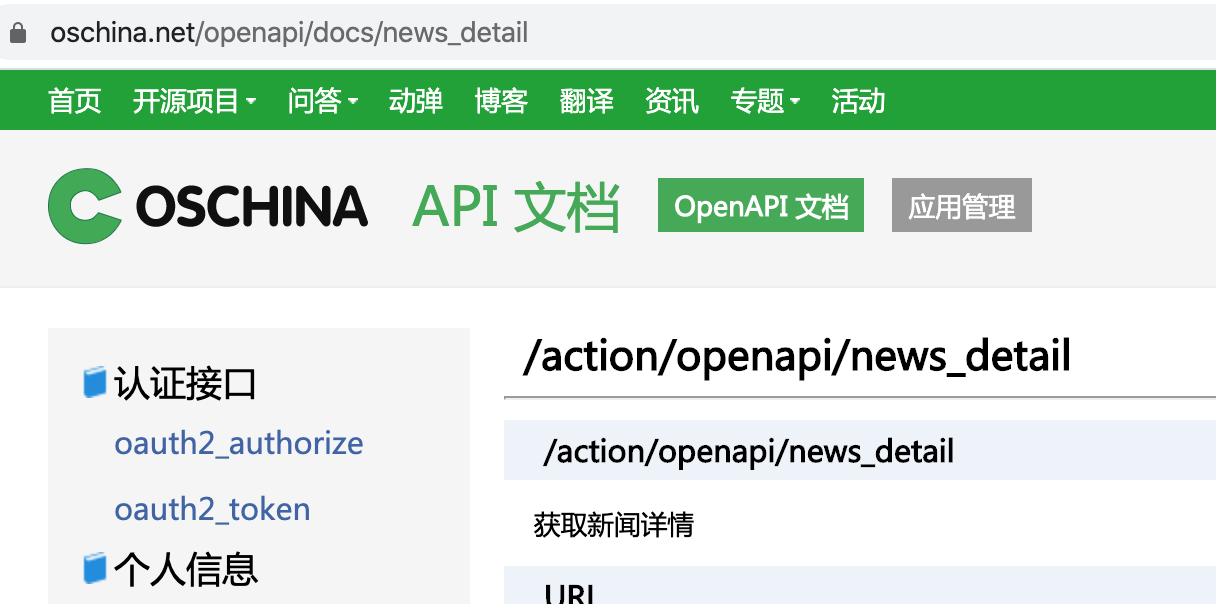Viewport: 1216px width, 604px height.
Task: Select 资讯 in the top navigation
Action: (x=672, y=101)
